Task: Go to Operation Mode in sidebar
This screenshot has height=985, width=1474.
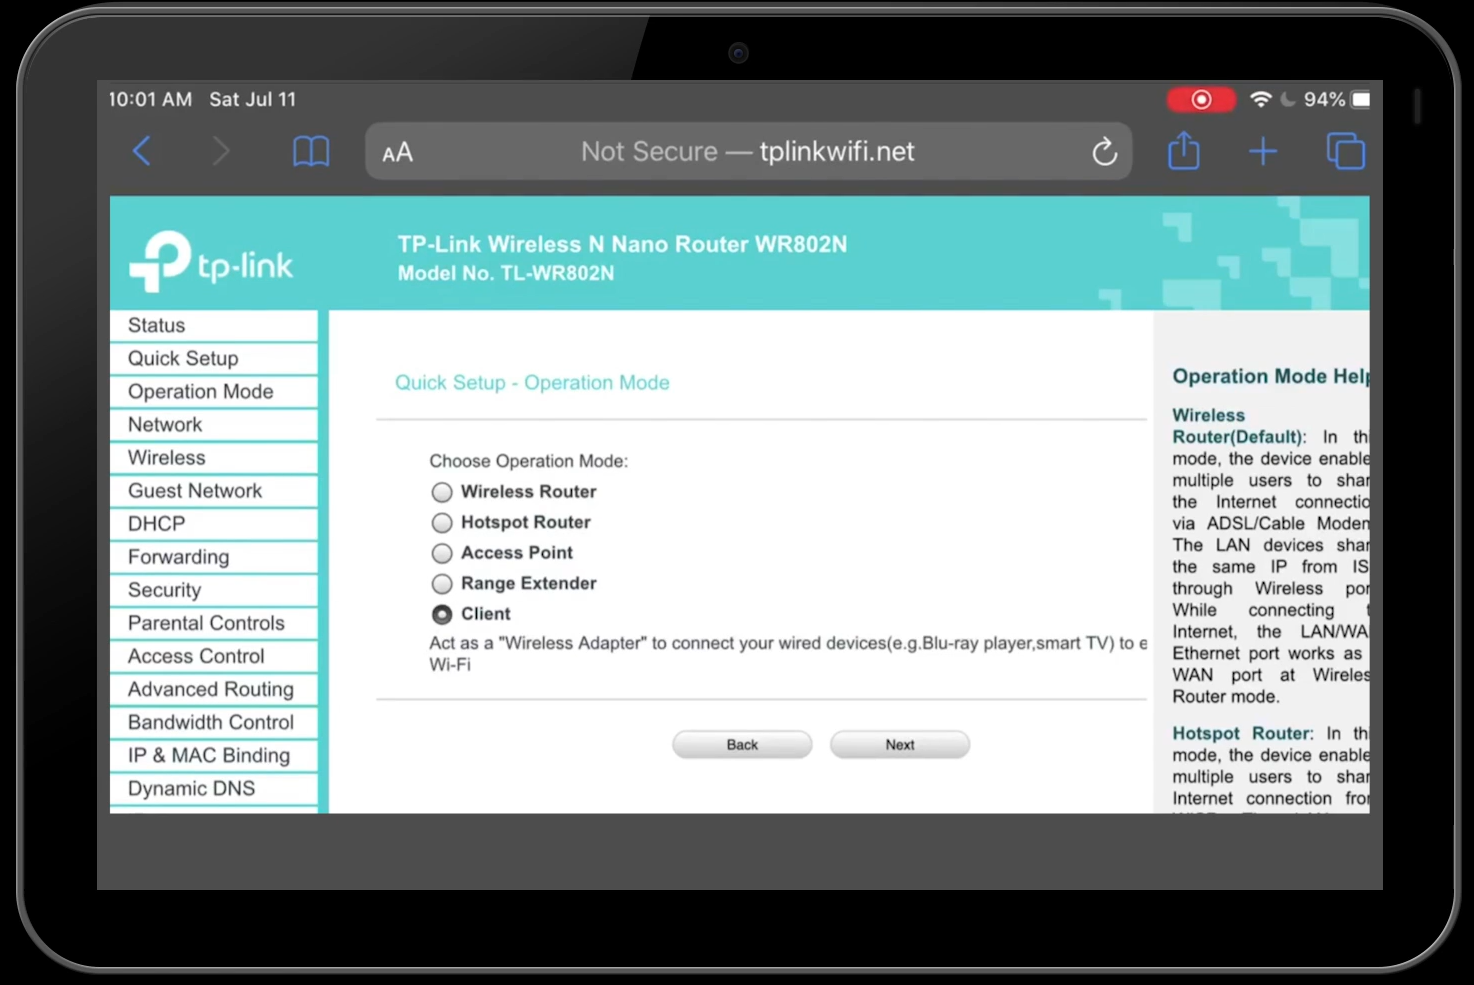Action: (201, 391)
